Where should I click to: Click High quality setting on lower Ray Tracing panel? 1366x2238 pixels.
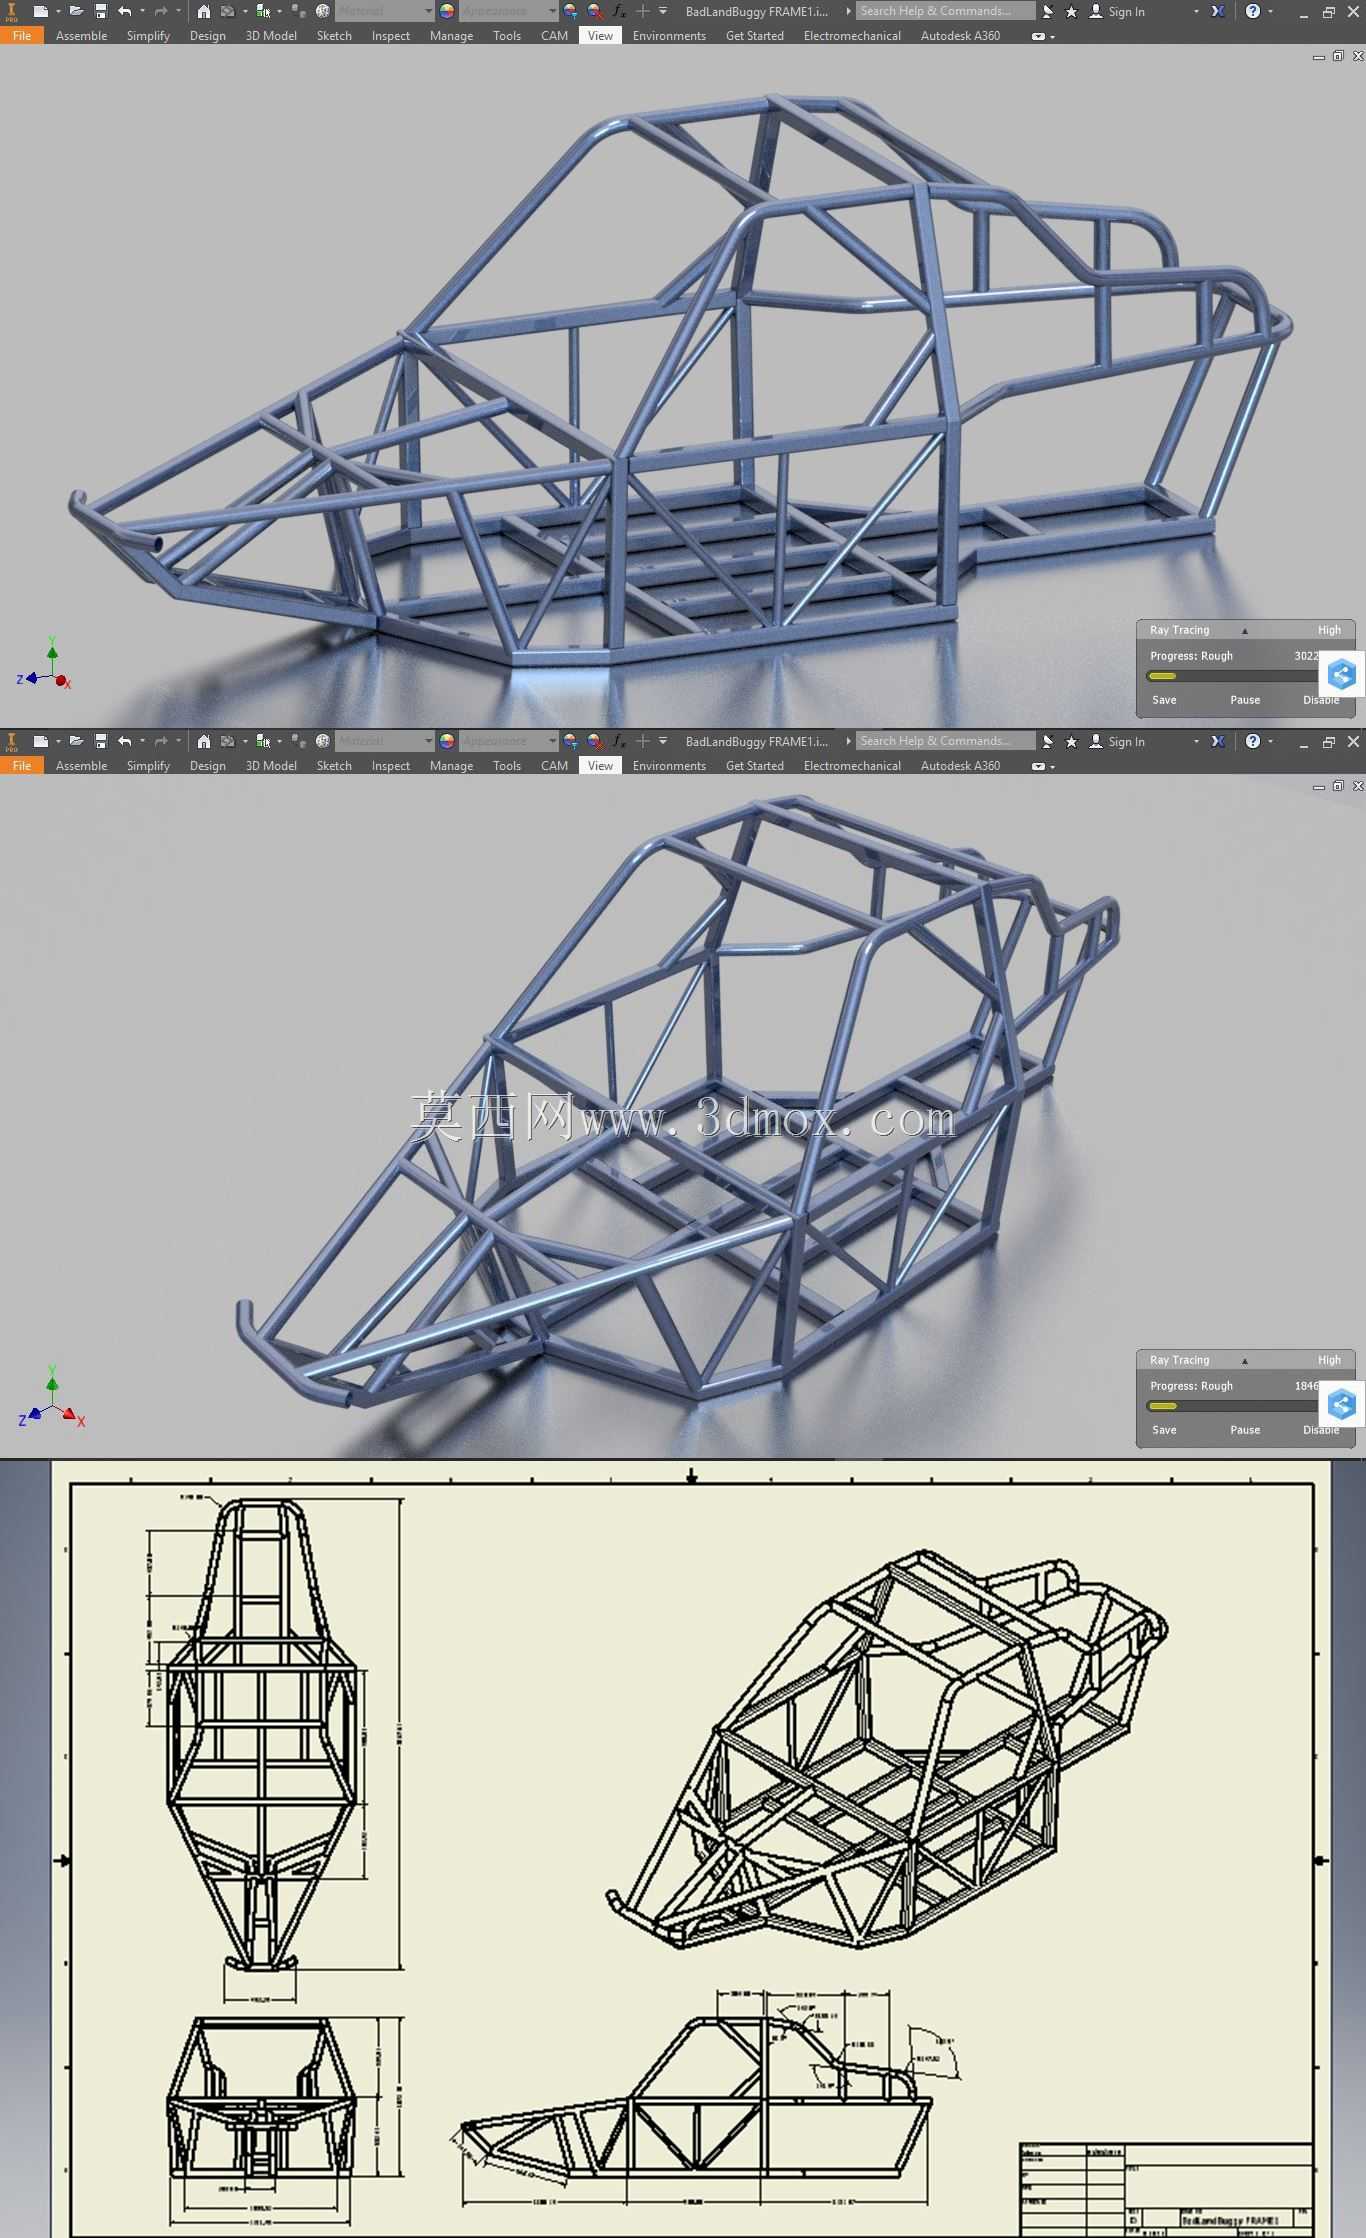point(1329,1360)
